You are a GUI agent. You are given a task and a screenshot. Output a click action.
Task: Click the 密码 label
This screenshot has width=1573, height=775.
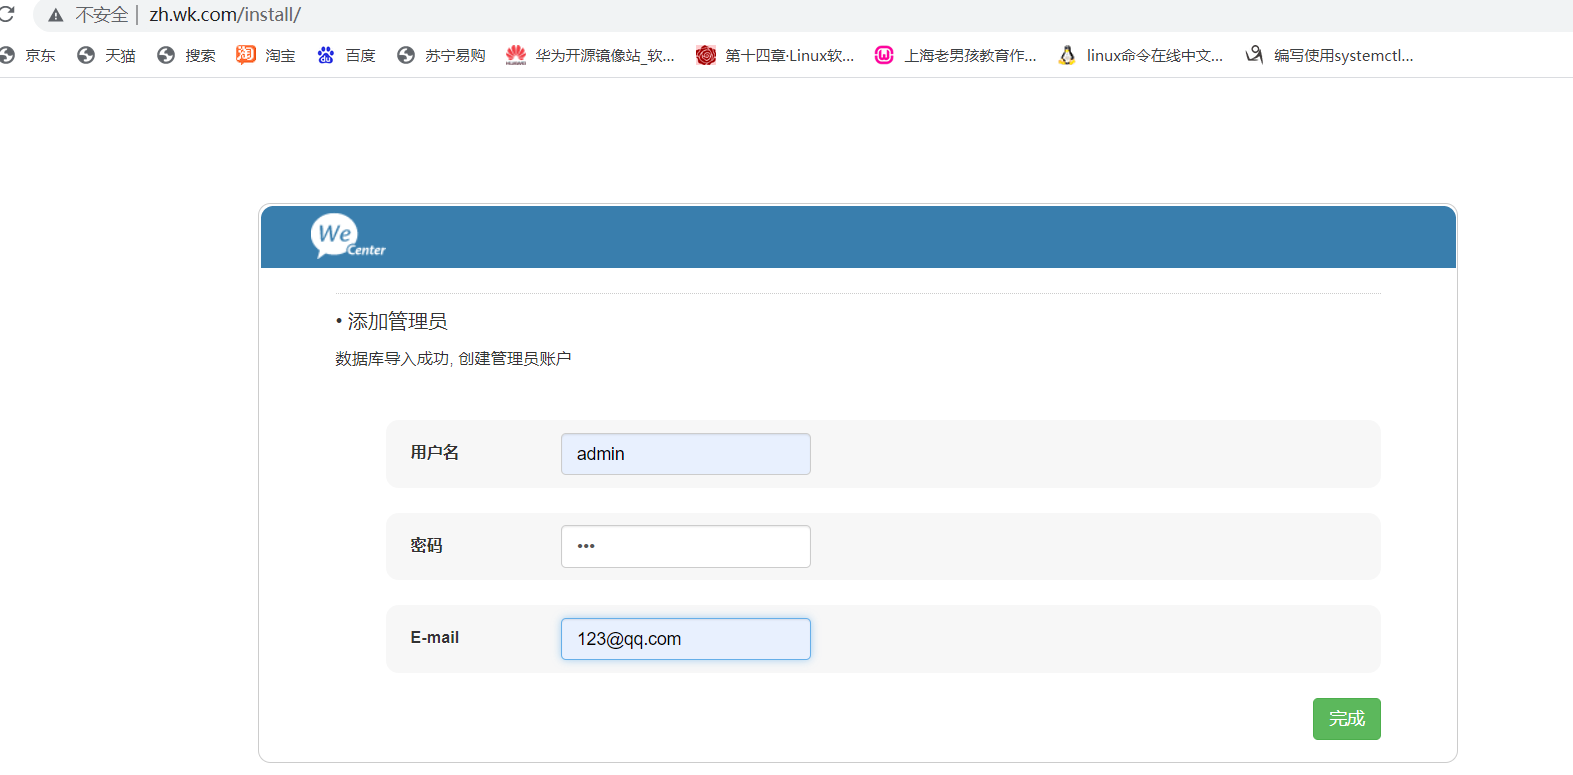(x=427, y=545)
